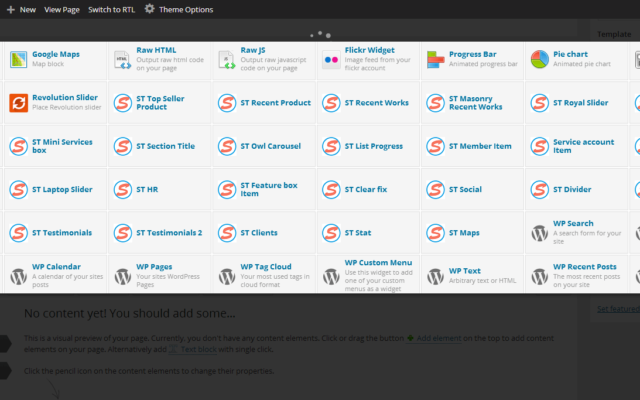This screenshot has height=400, width=640.
Task: Click the ST List Progress icon
Action: point(331,146)
